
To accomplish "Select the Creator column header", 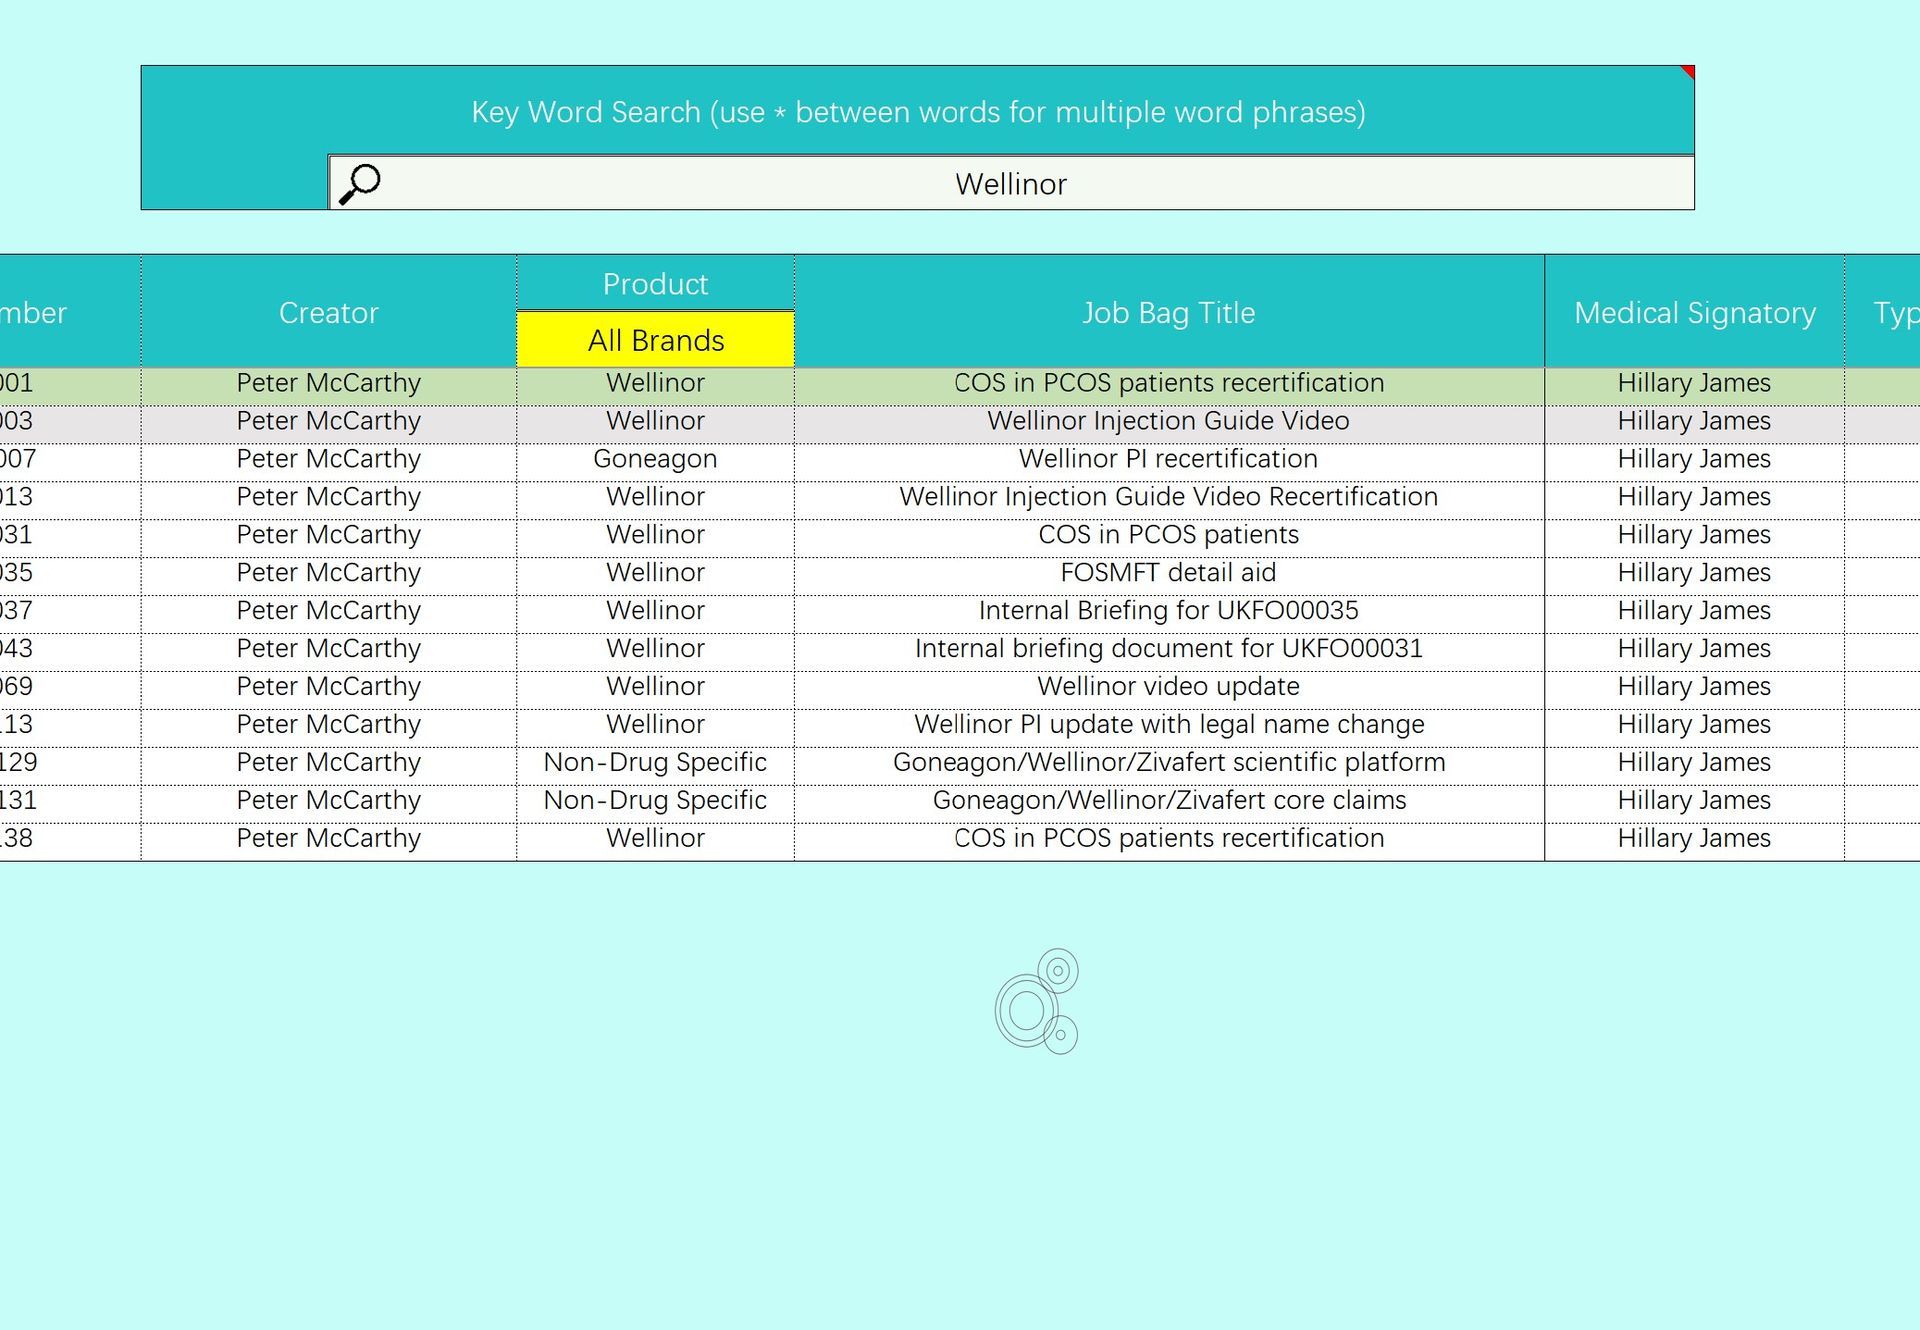I will [328, 312].
